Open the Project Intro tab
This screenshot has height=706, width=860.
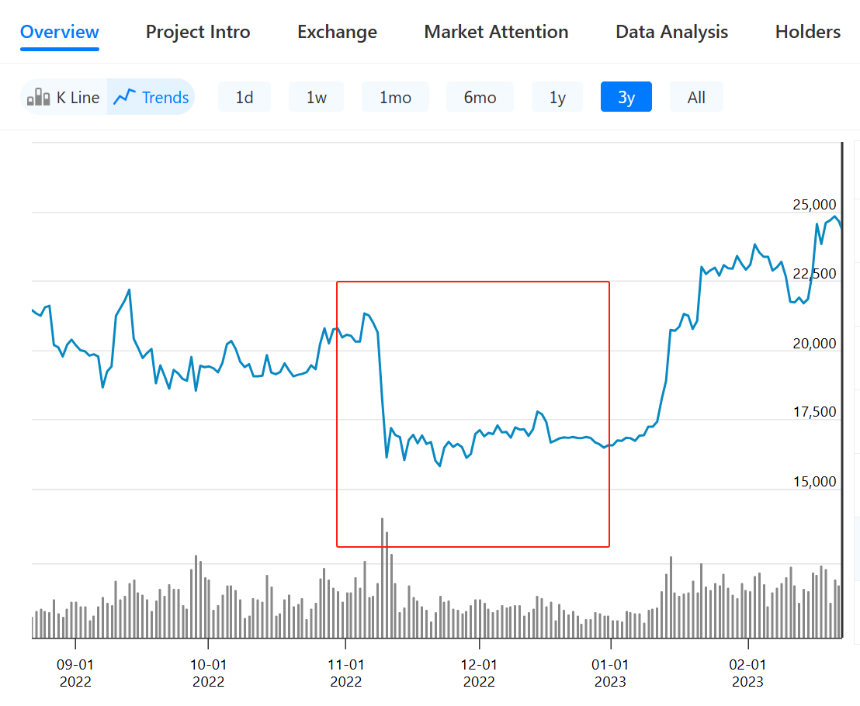(198, 32)
